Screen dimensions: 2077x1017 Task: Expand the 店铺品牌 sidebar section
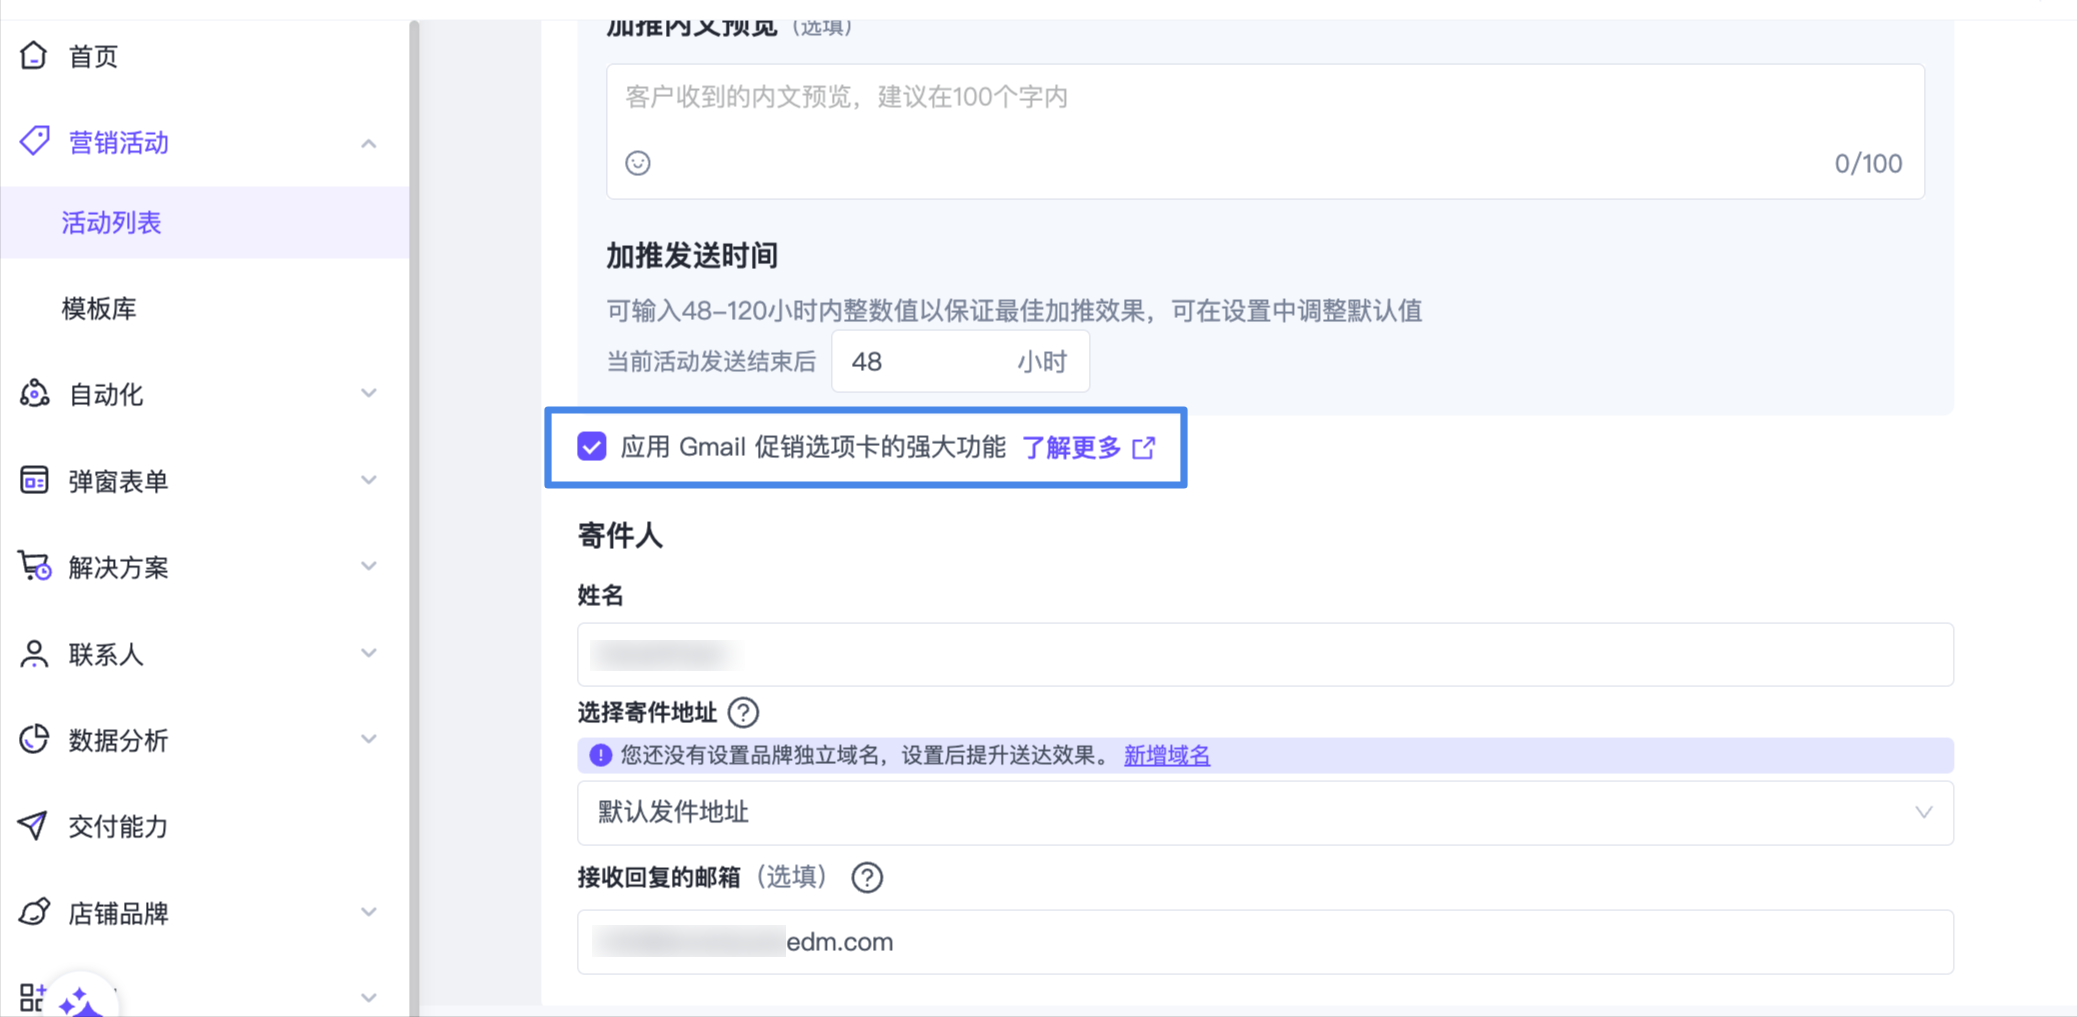click(x=369, y=913)
